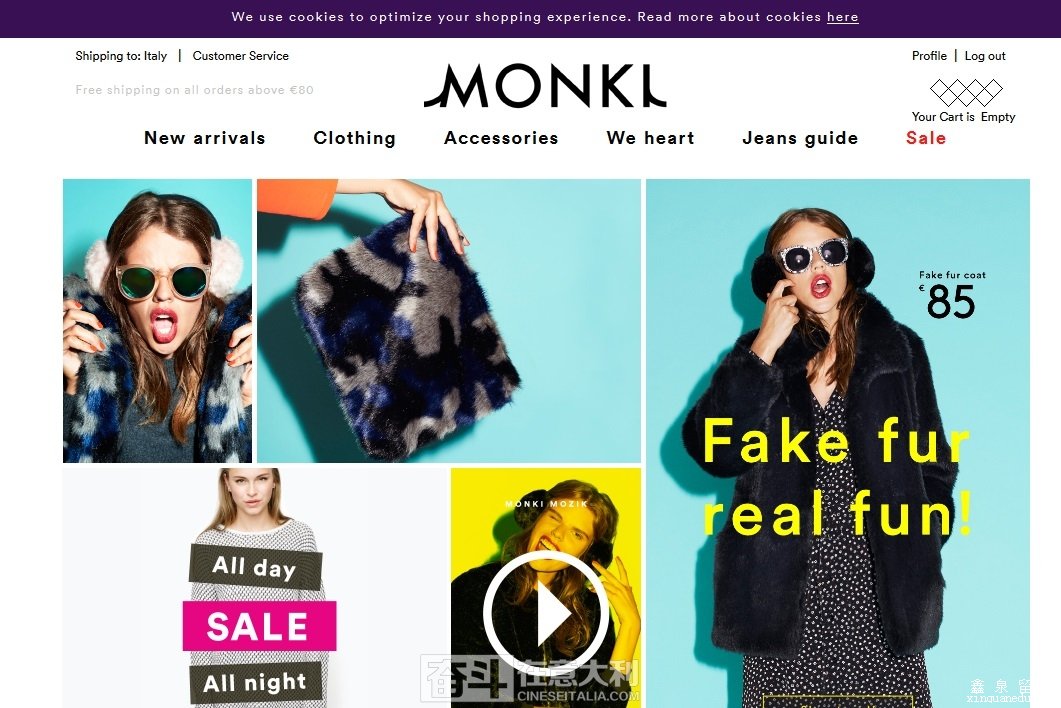Click the Monki logo
The image size is (1061, 708).
(545, 86)
